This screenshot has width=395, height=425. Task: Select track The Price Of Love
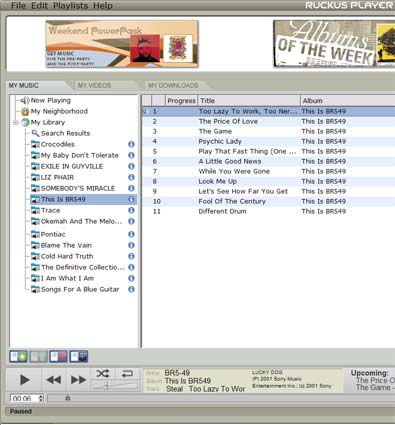pyautogui.click(x=268, y=121)
